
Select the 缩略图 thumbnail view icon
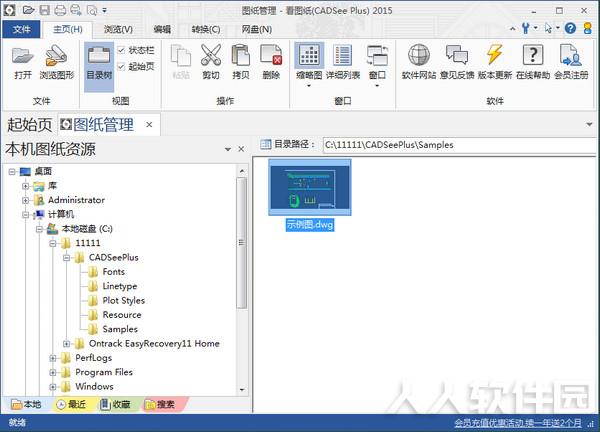click(309, 57)
